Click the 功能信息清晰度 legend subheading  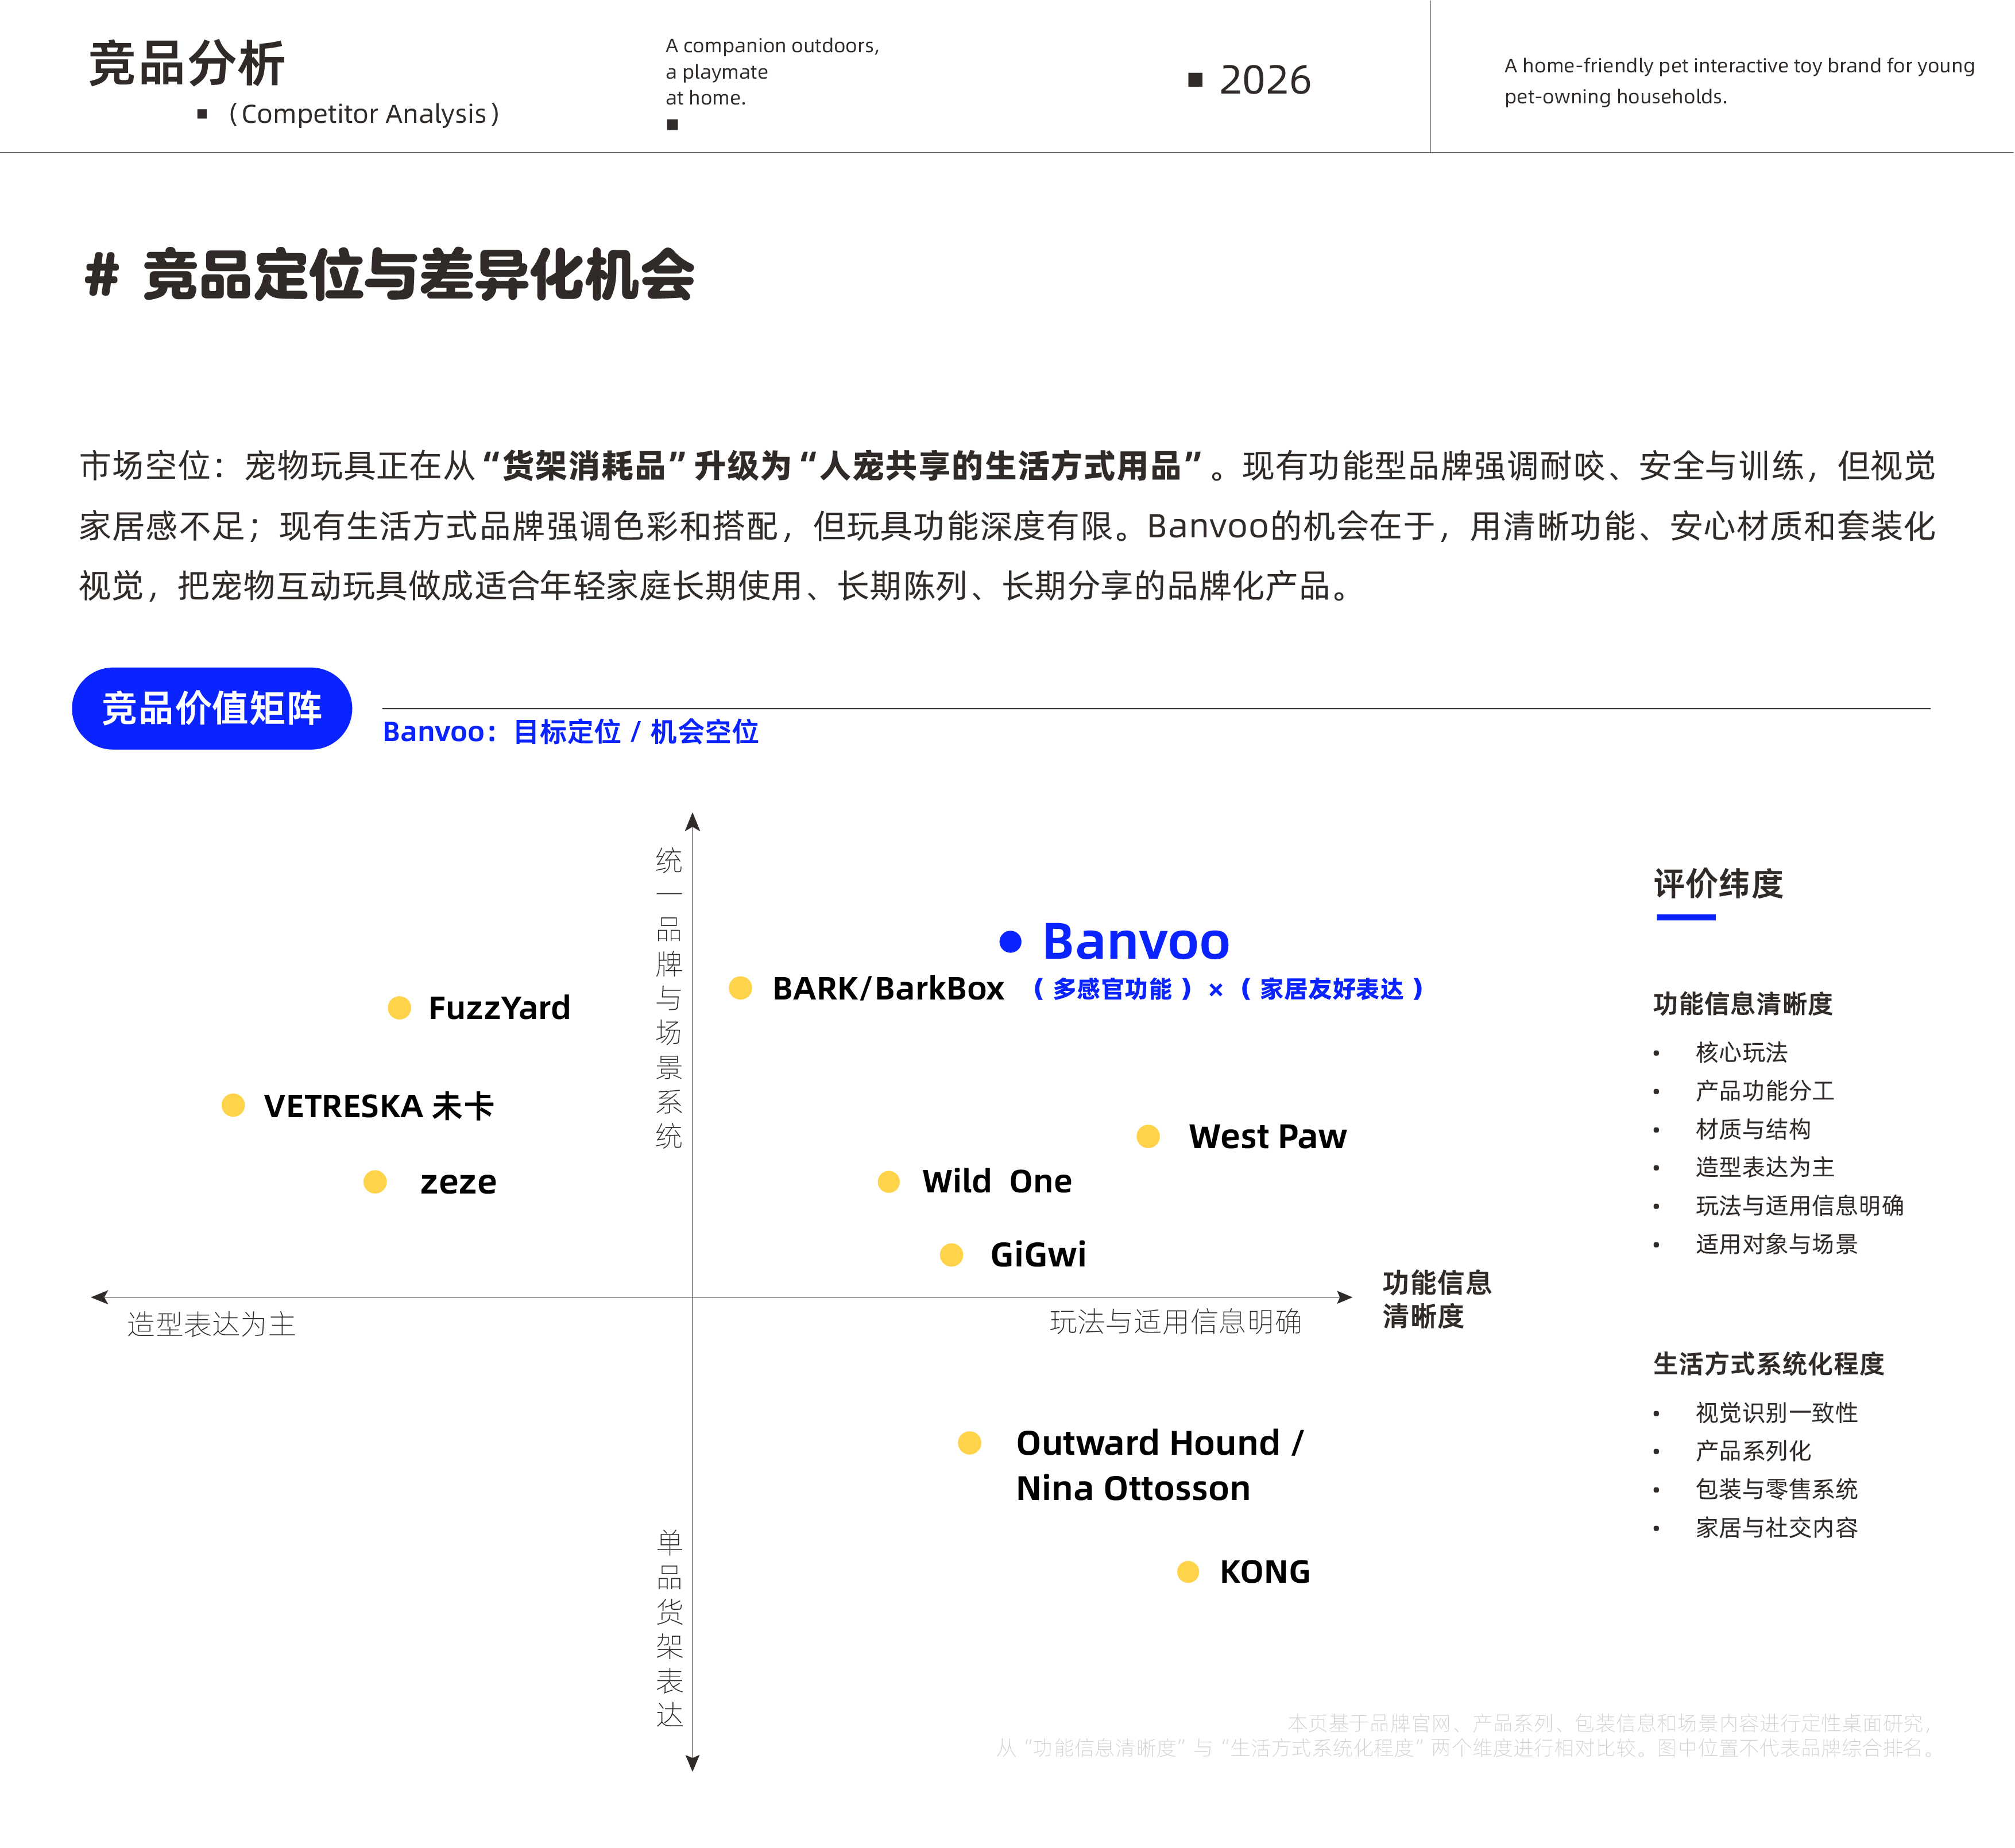point(1742,1004)
